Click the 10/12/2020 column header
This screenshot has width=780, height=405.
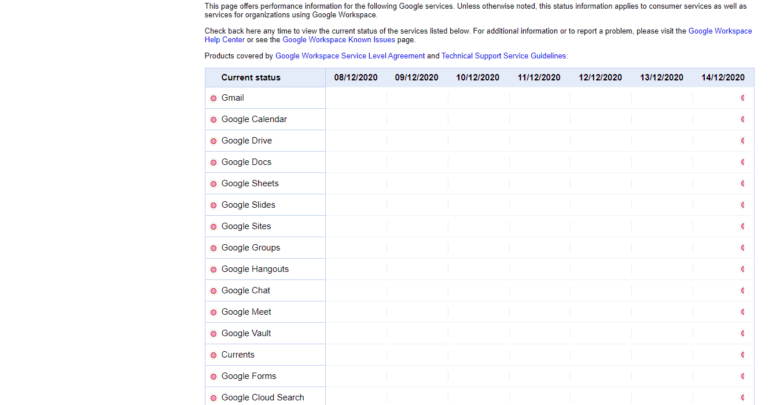tap(478, 78)
